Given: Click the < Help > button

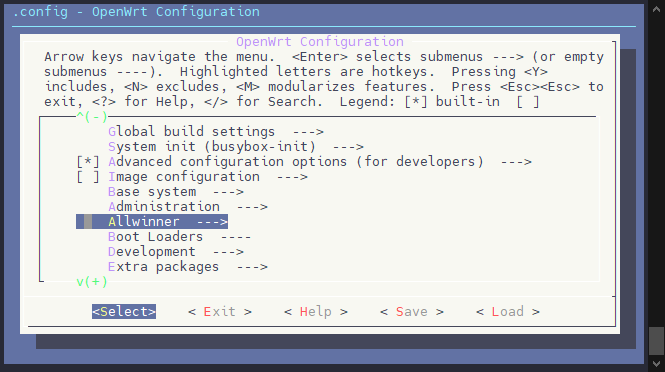Looking at the screenshot, I should point(316,312).
